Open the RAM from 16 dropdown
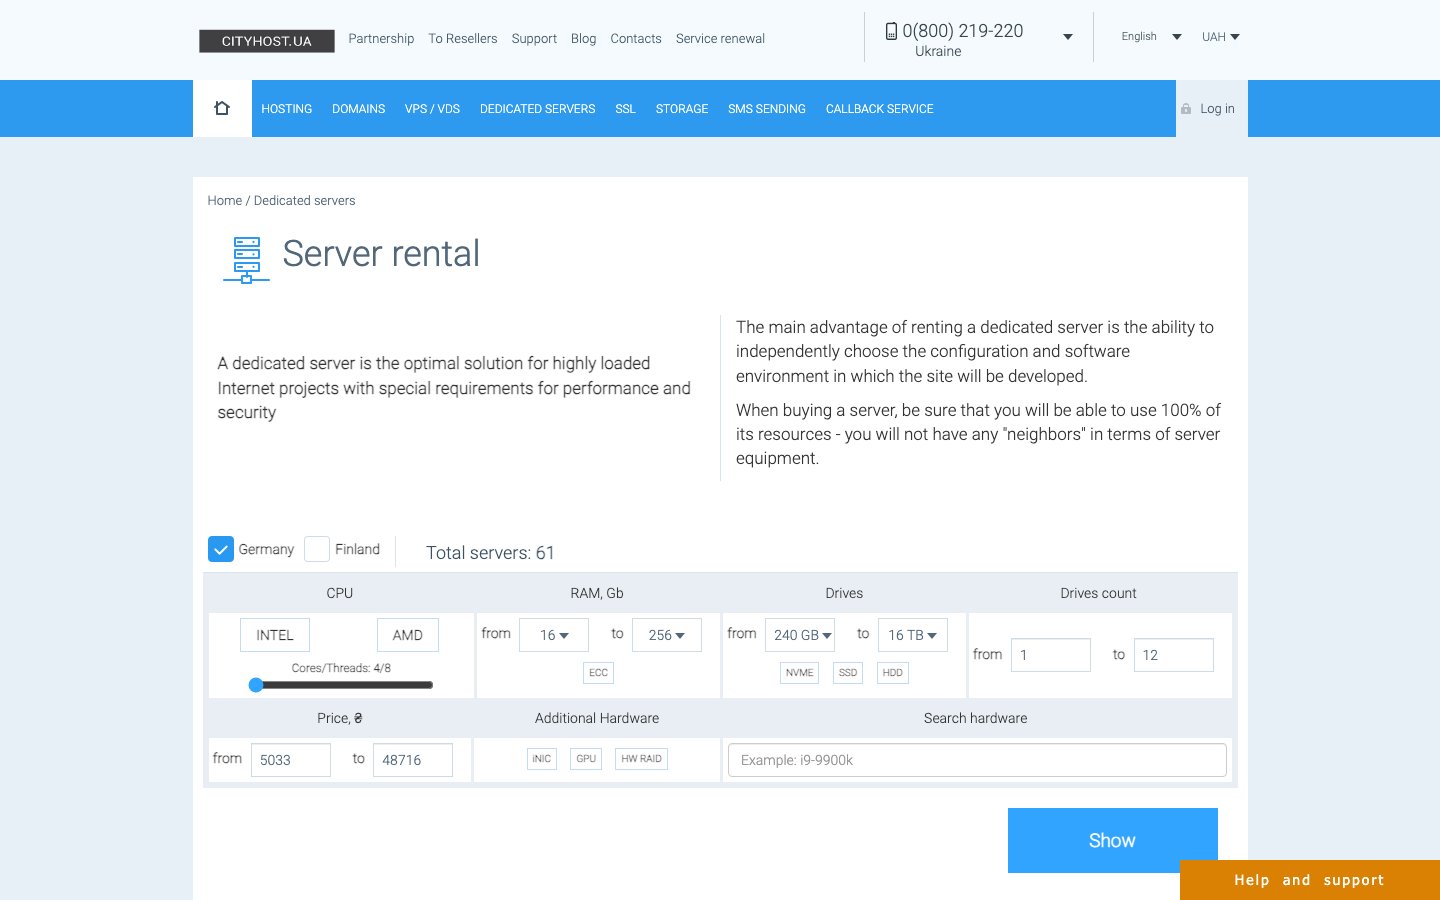The width and height of the screenshot is (1440, 900). pos(554,635)
